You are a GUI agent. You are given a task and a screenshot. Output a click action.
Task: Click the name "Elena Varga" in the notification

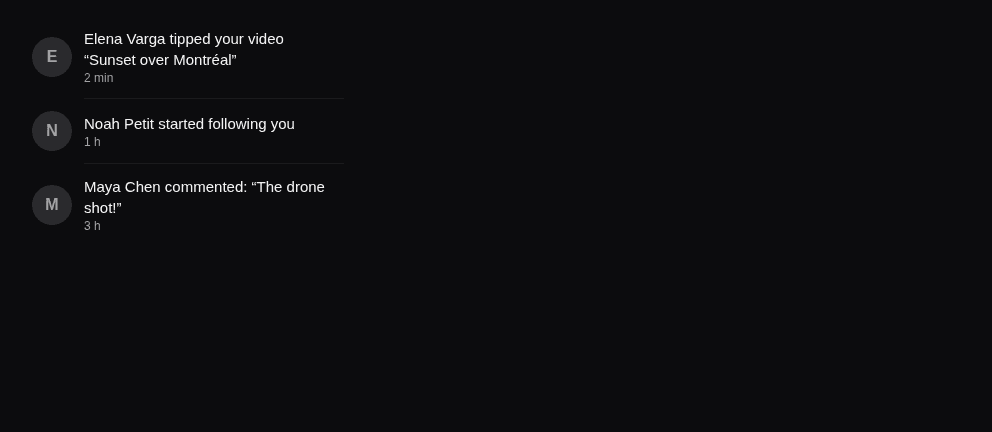pos(125,39)
